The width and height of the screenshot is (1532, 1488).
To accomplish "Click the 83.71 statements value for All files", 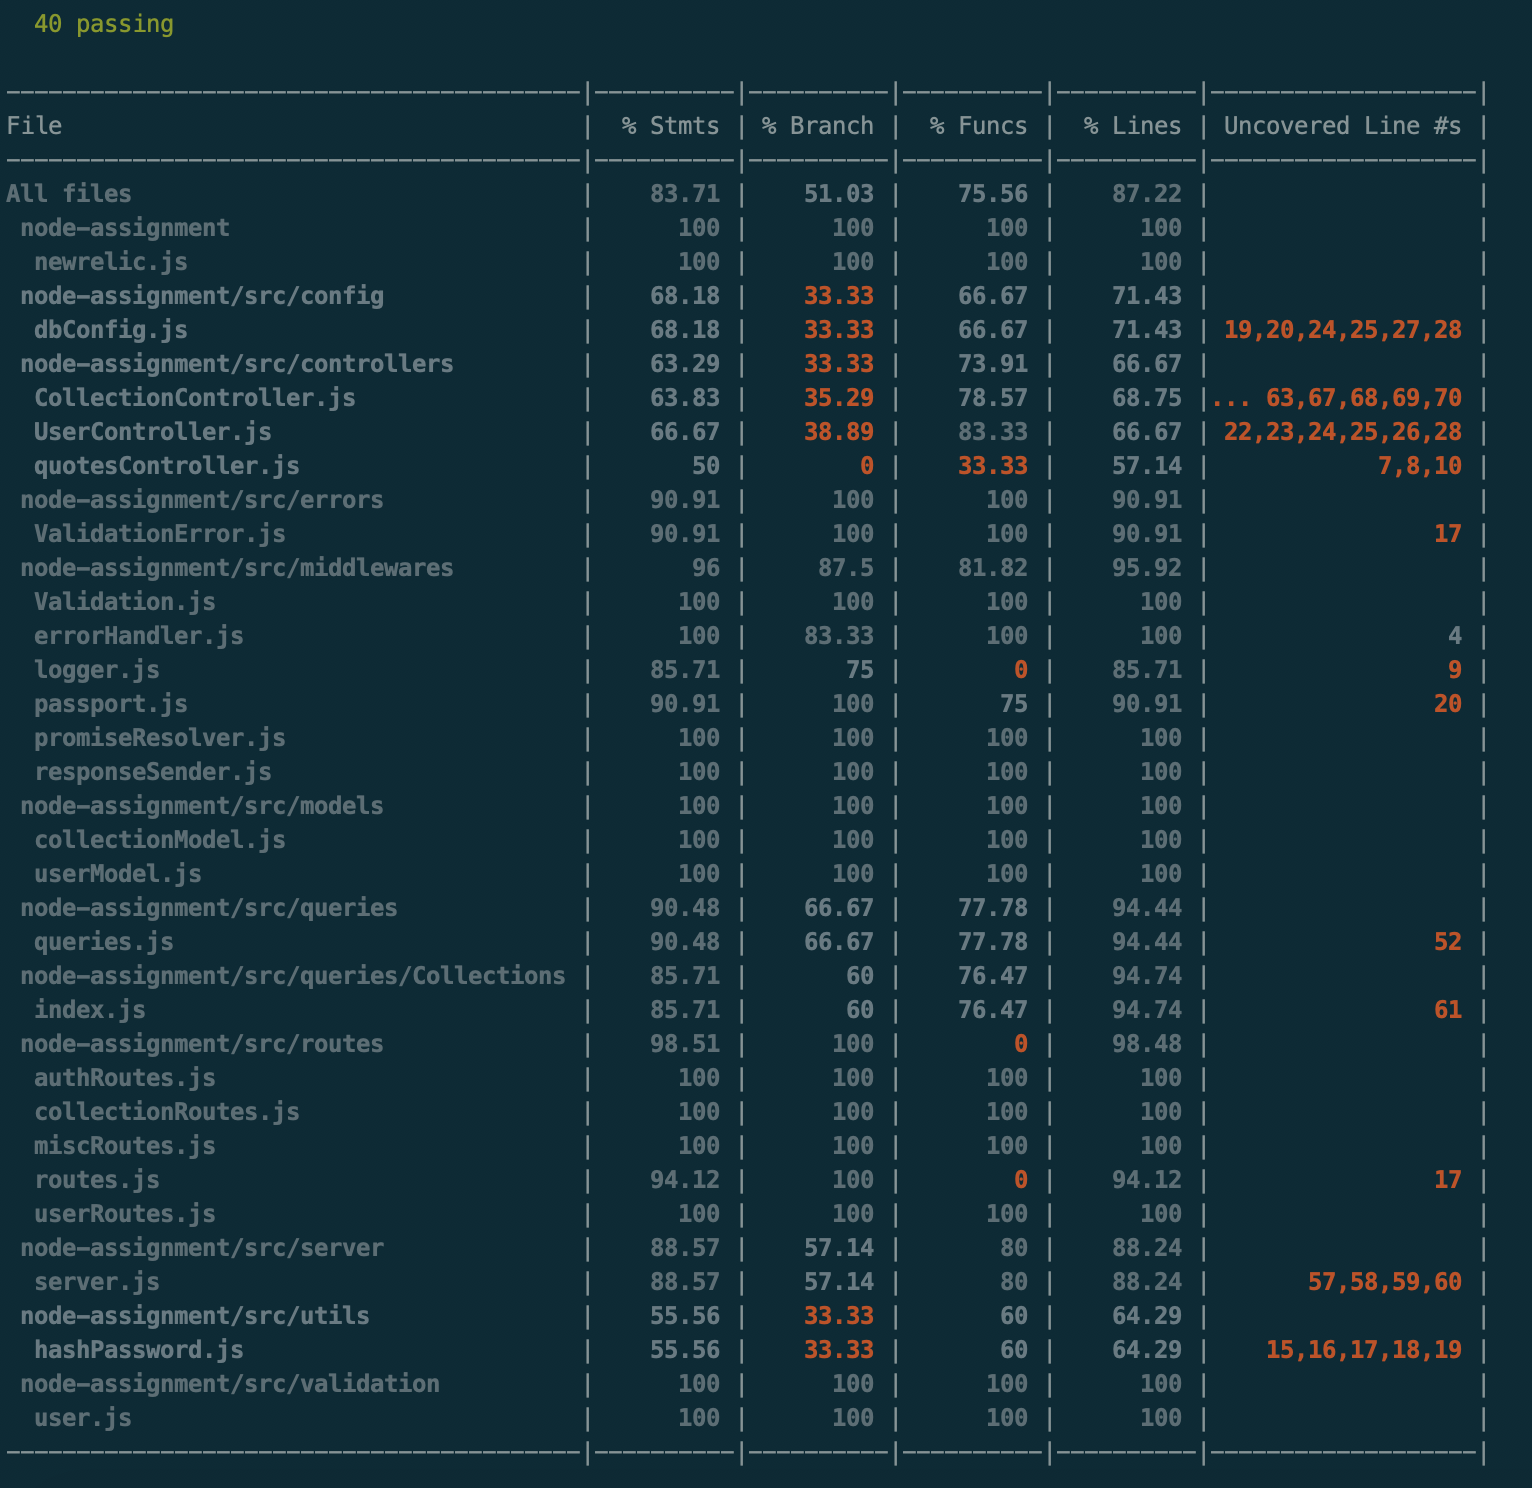I will point(685,194).
